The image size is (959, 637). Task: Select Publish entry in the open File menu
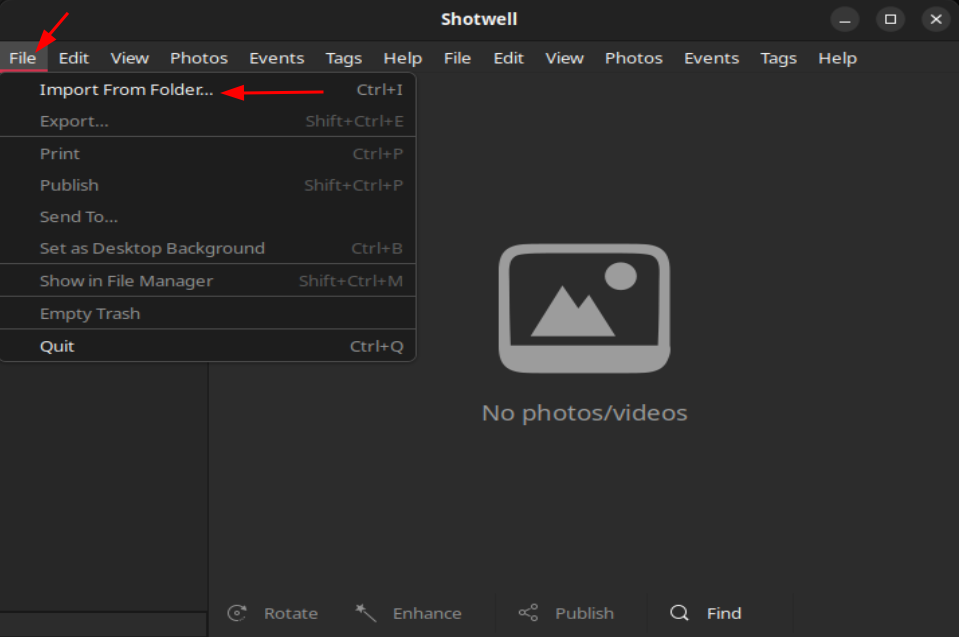208,185
